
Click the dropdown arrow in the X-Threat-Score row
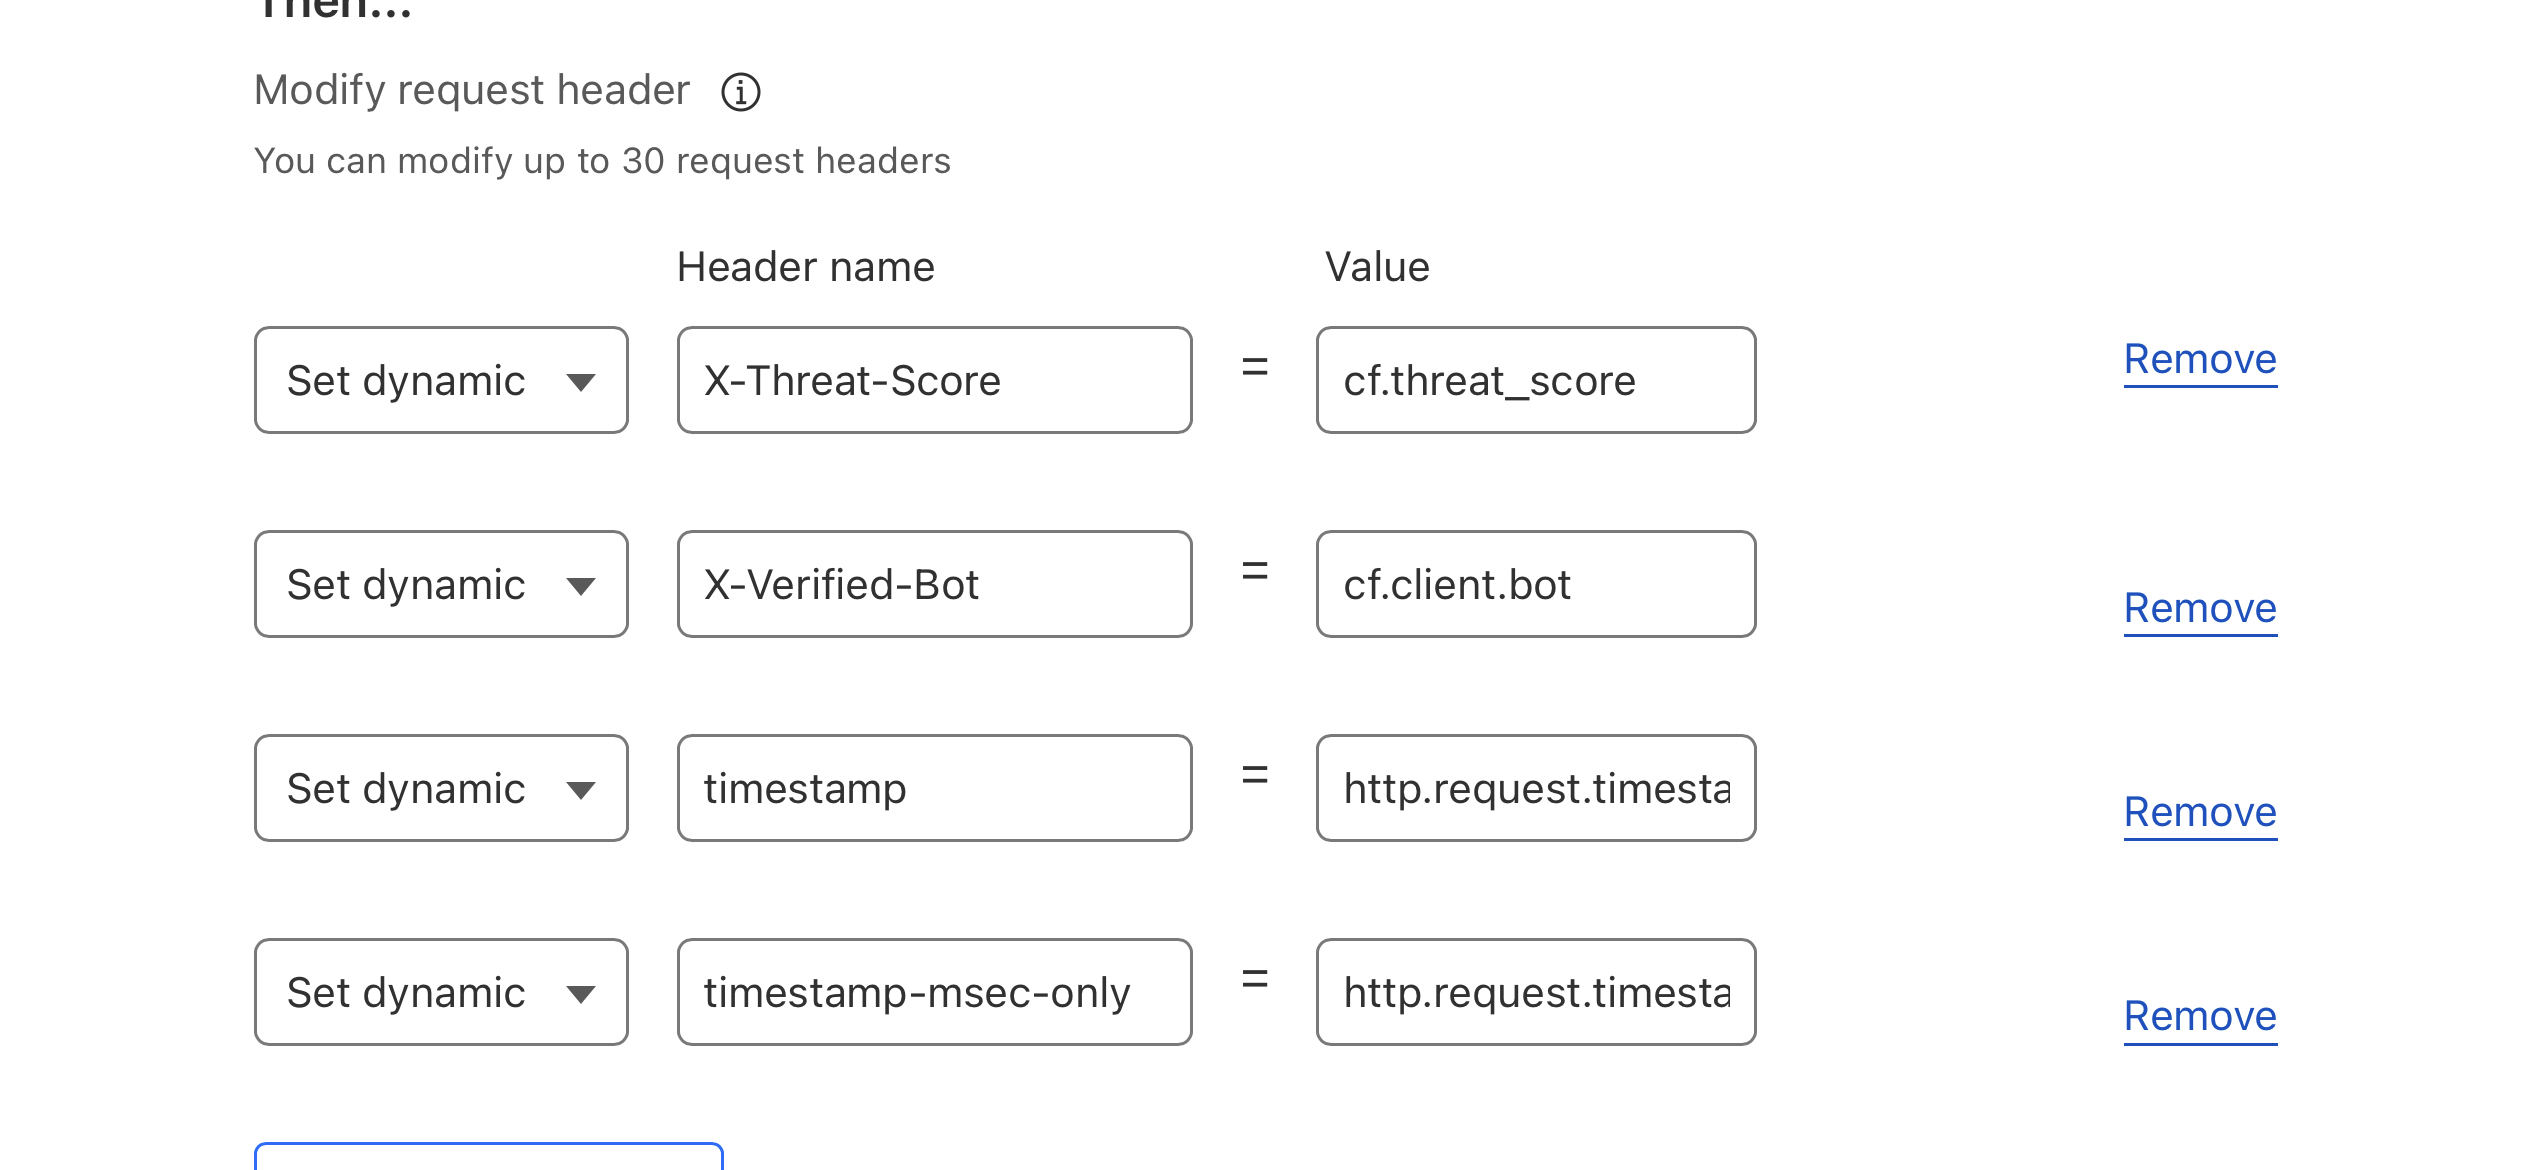pyautogui.click(x=581, y=382)
